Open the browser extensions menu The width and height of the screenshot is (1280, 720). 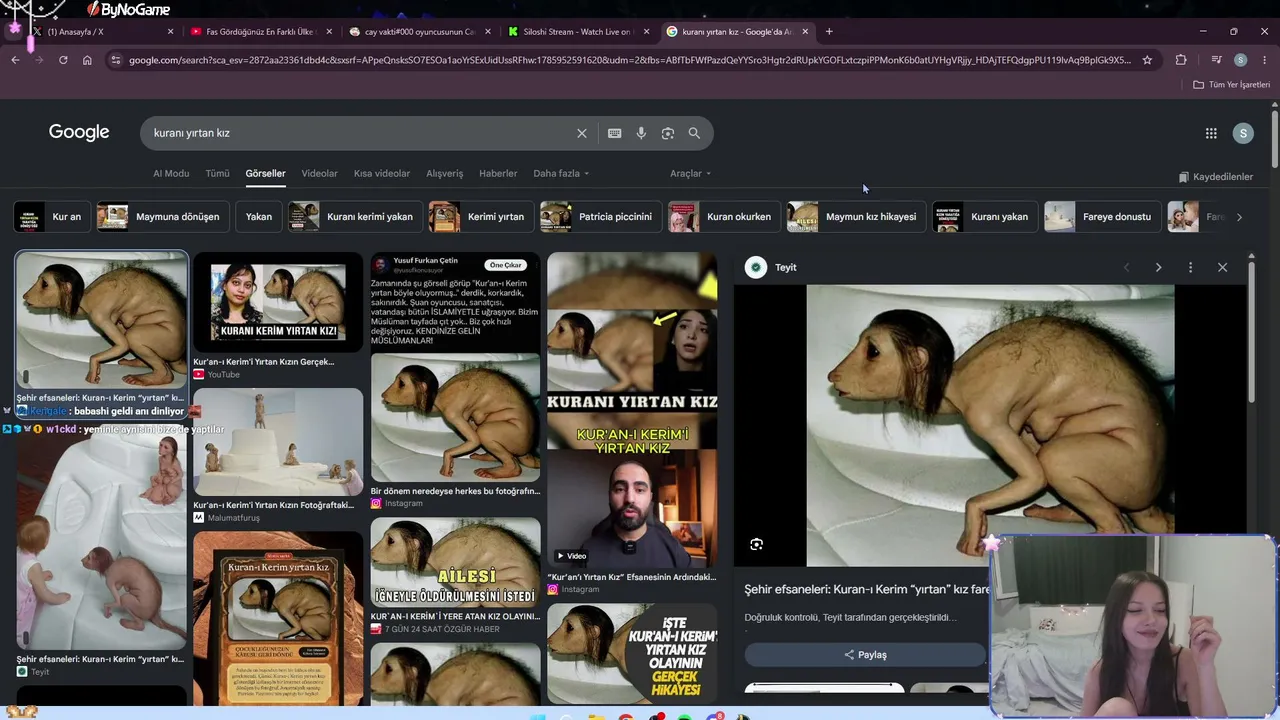[1181, 60]
